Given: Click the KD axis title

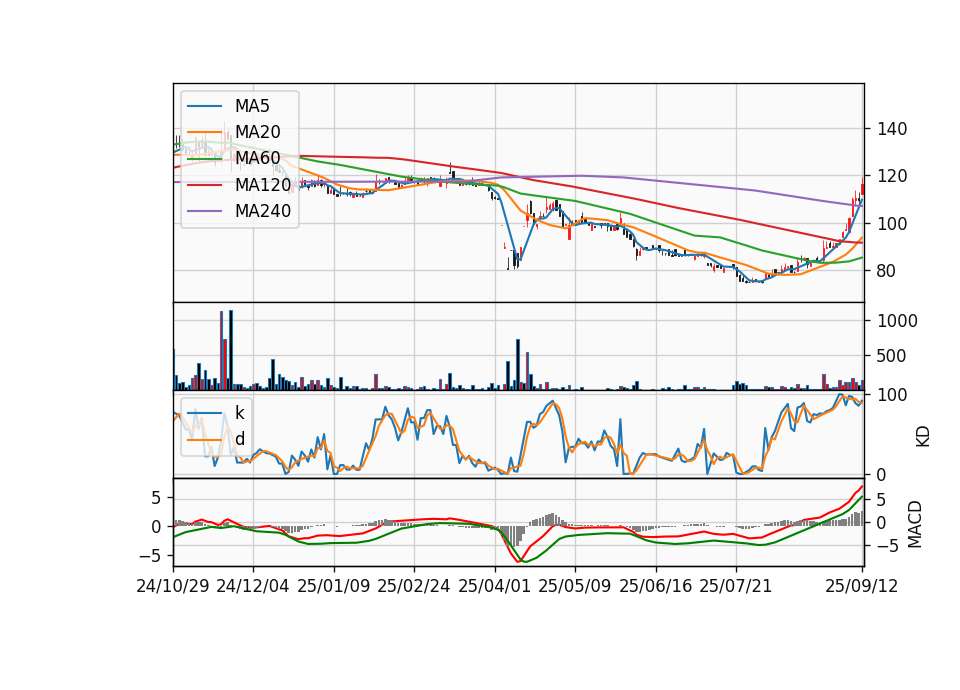Looking at the screenshot, I should [923, 437].
